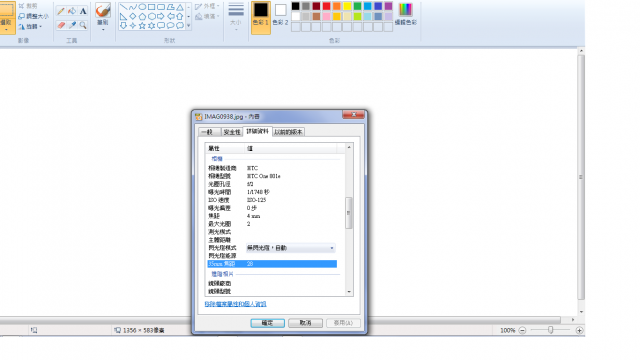Select the Color picker eyedropper tool
Viewport: 640px width, 360px height.
coord(72,25)
